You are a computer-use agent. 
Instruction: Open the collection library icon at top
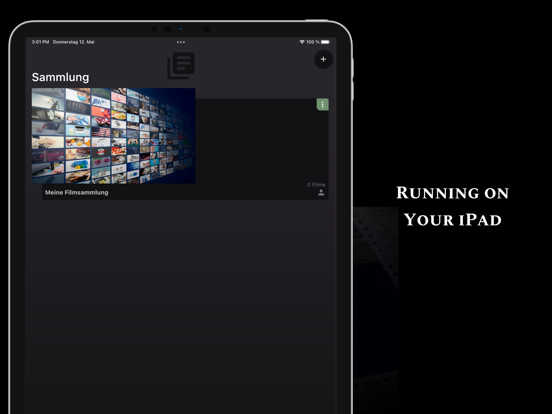pyautogui.click(x=181, y=65)
